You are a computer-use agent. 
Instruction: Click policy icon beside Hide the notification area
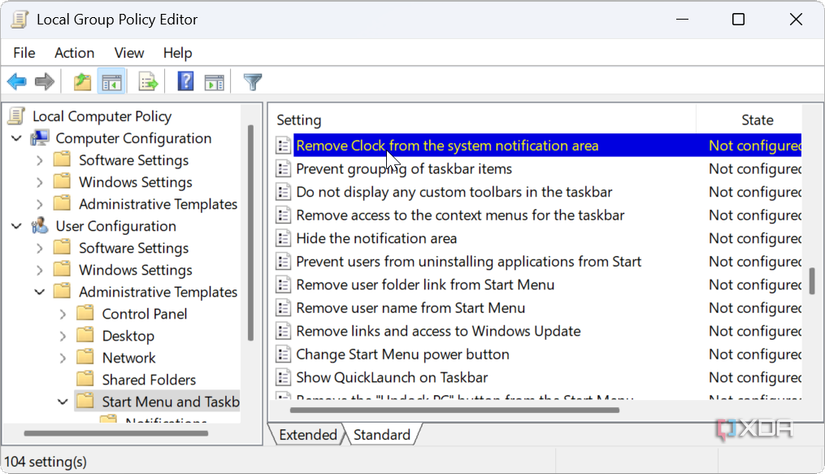(x=283, y=238)
